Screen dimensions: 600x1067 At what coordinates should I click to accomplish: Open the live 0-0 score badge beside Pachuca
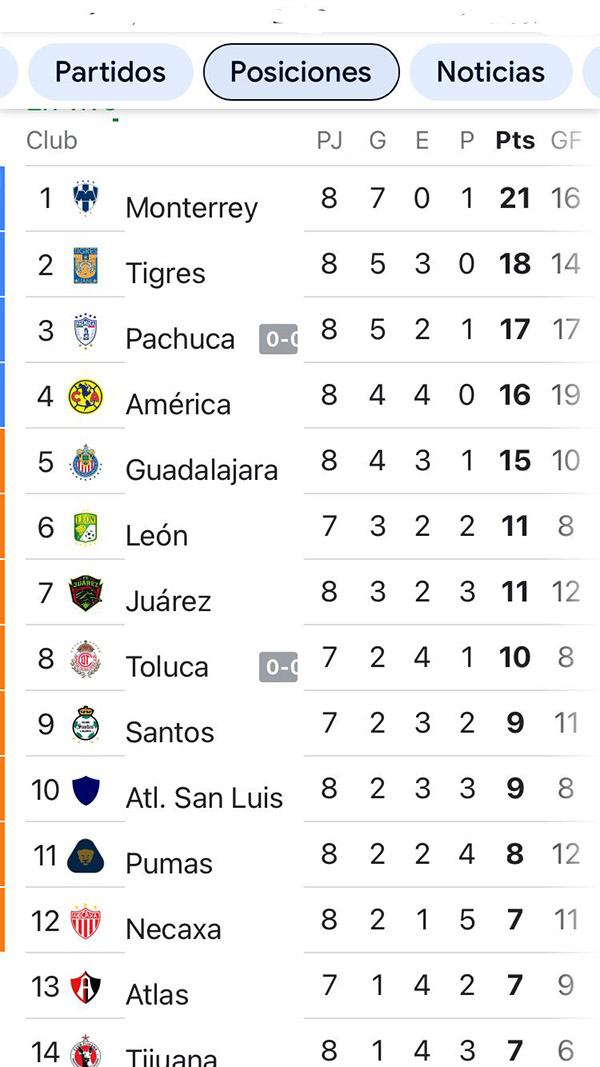click(x=278, y=339)
